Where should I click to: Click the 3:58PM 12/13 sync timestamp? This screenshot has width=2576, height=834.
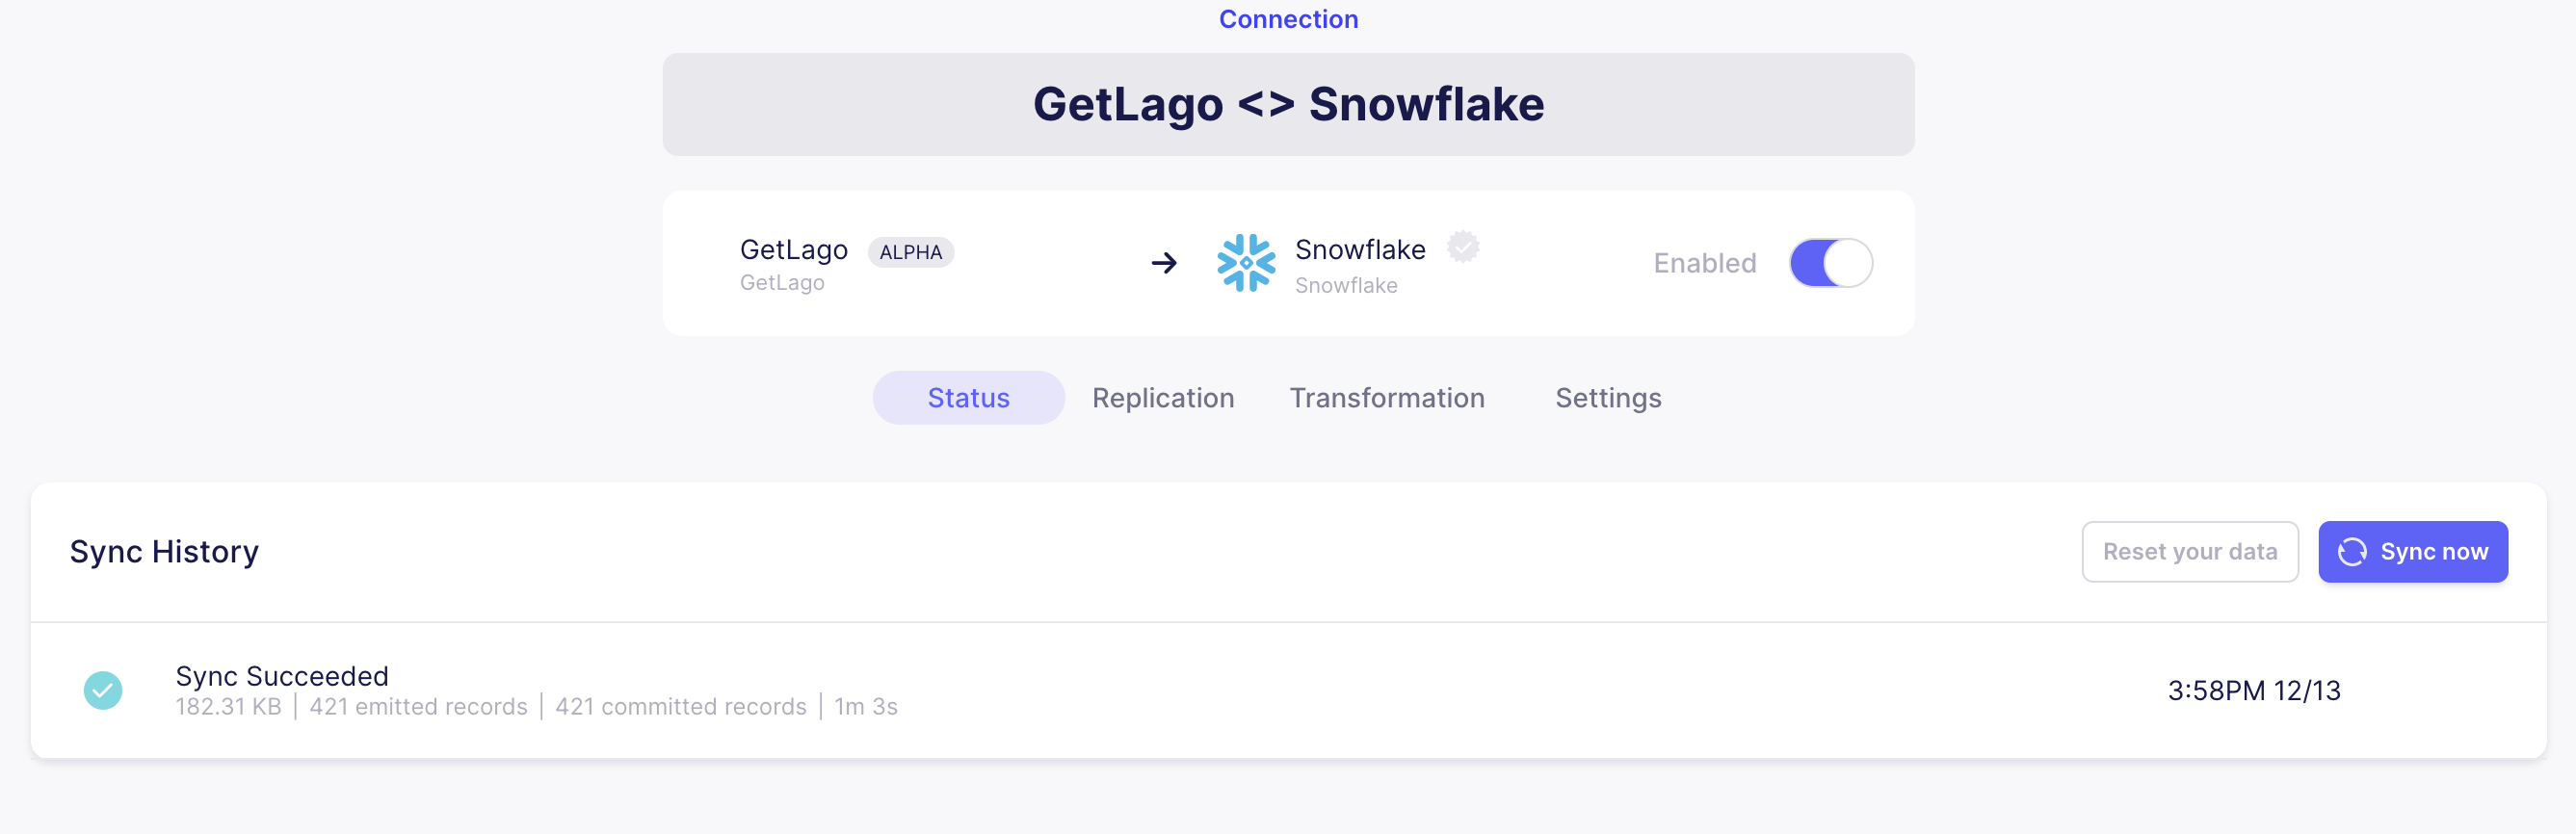coord(2254,691)
